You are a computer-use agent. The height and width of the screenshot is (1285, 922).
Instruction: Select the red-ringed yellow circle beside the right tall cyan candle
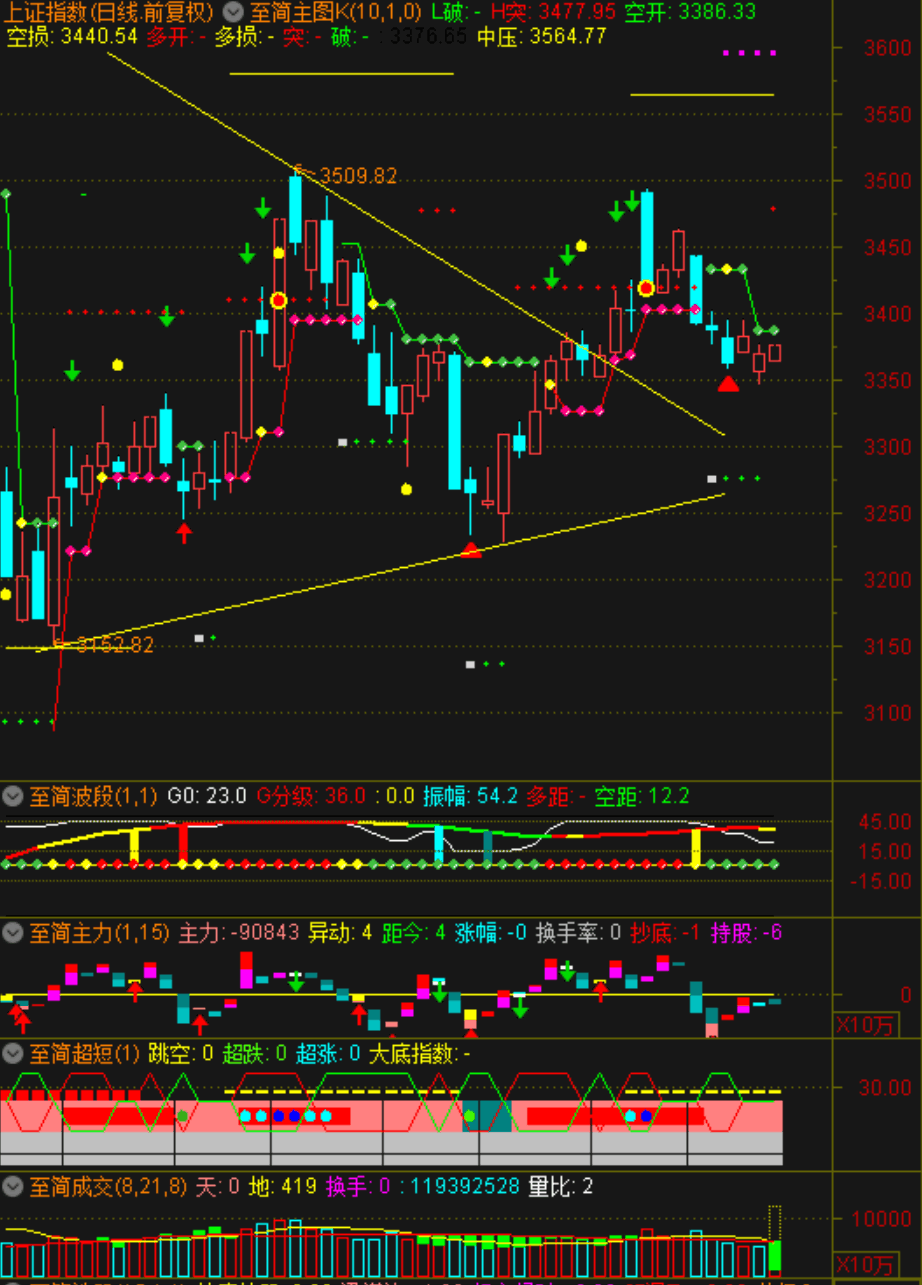[x=646, y=288]
